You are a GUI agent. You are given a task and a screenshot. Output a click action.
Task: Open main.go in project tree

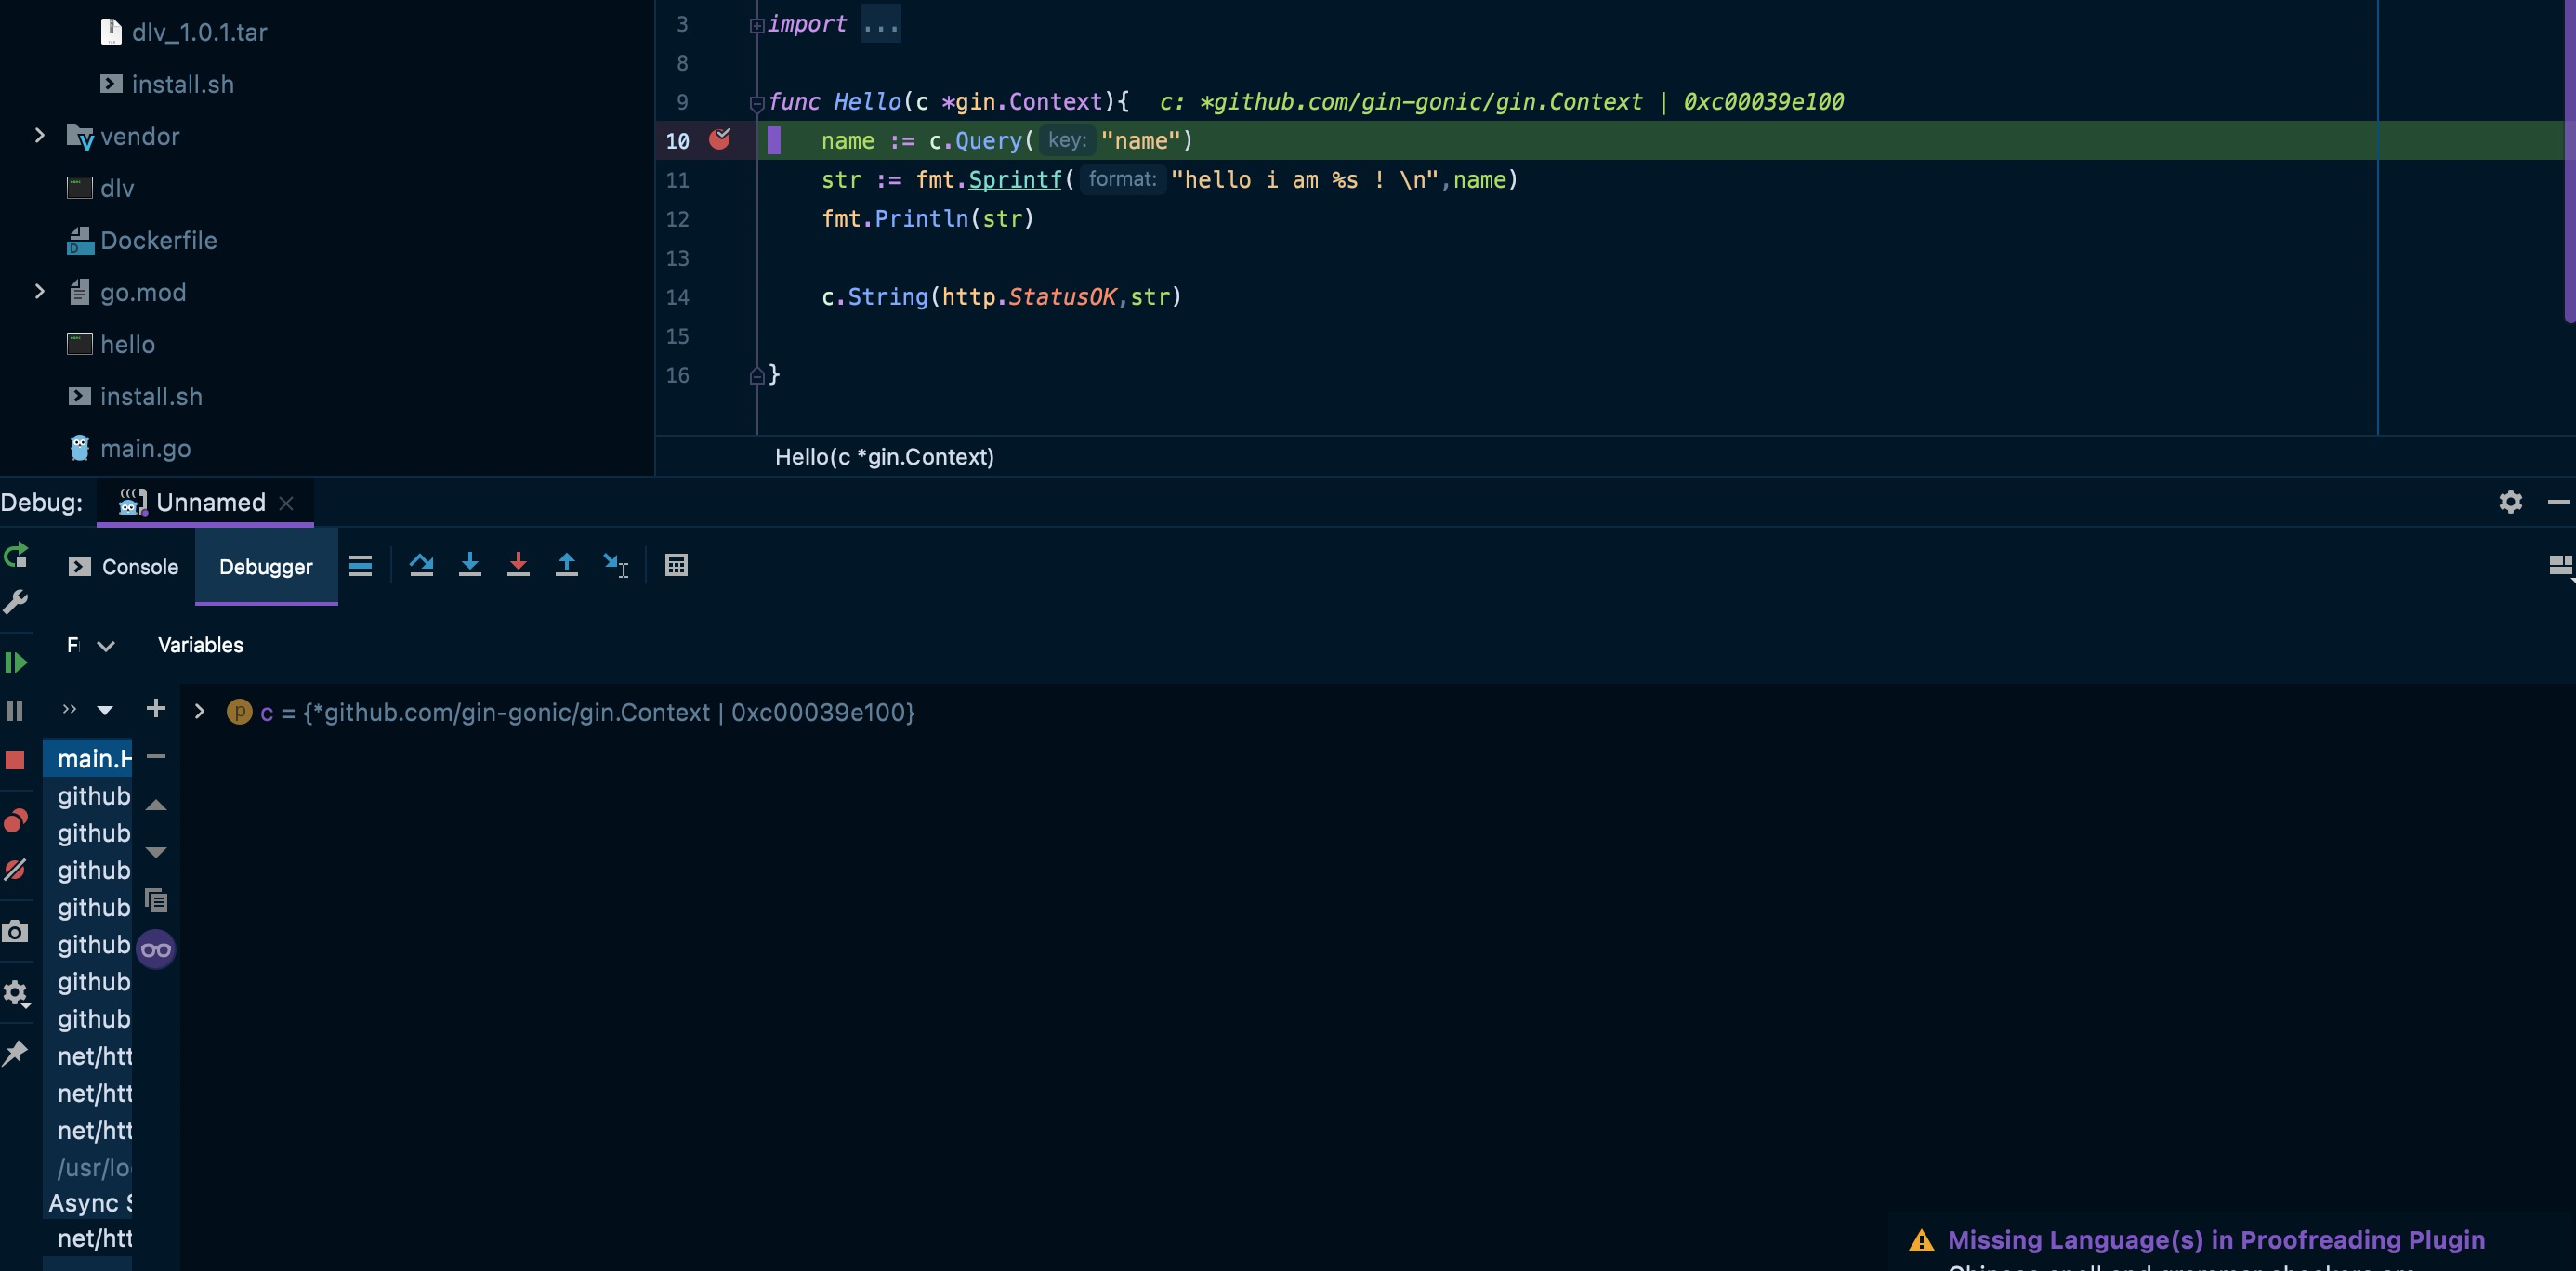(145, 448)
